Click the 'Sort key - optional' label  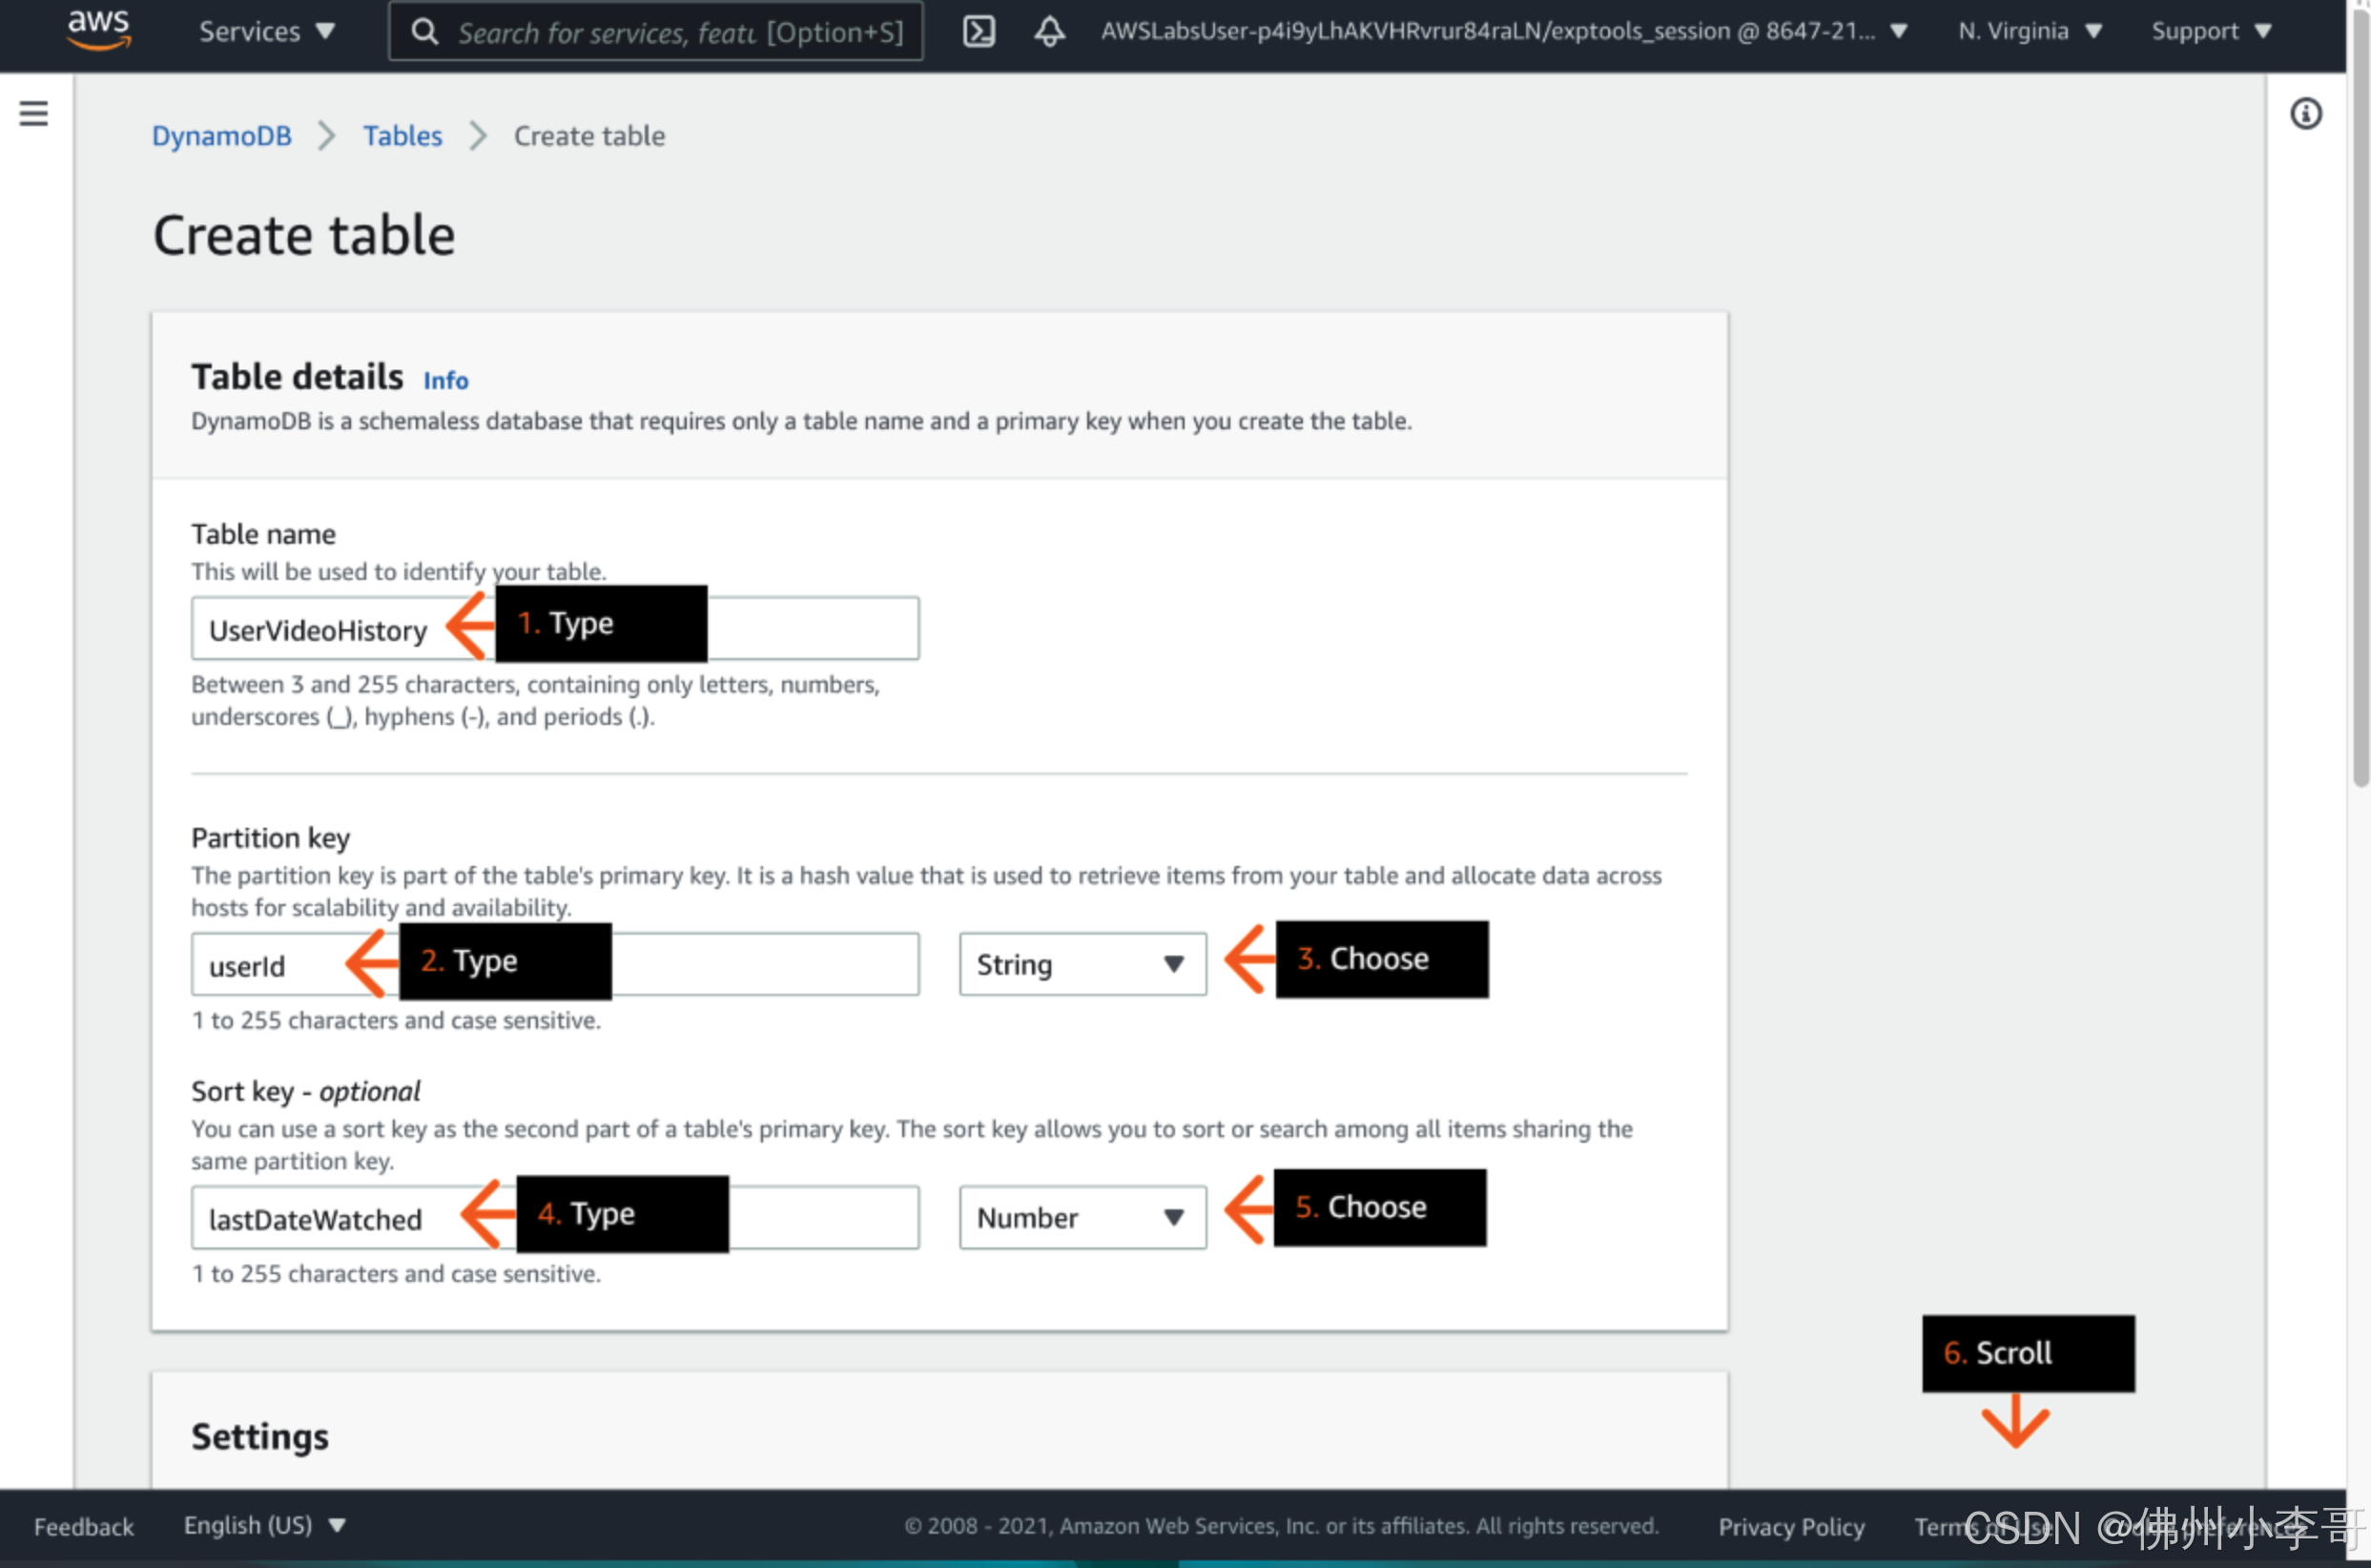(x=305, y=1090)
